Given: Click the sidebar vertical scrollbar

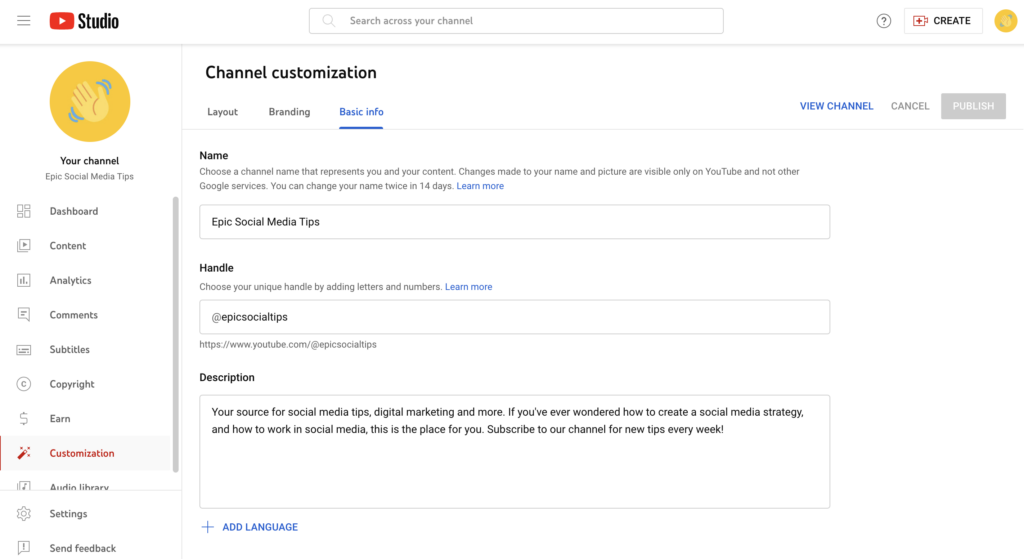Looking at the screenshot, I should click(x=176, y=335).
